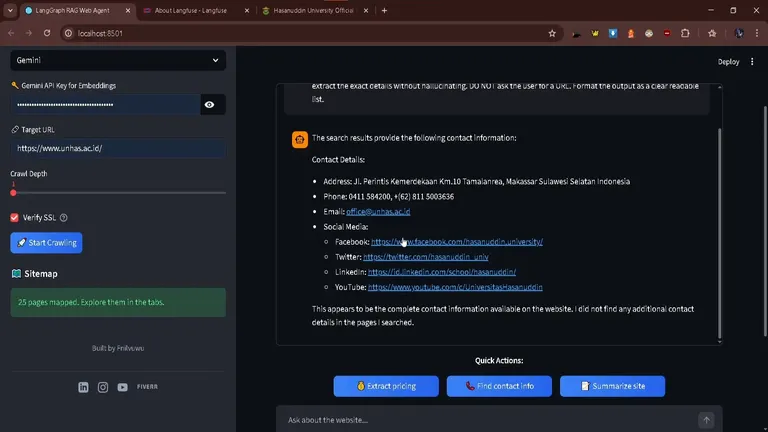The height and width of the screenshot is (432, 768).
Task: Open the LinkedIn school hasanuddin link
Action: click(442, 272)
